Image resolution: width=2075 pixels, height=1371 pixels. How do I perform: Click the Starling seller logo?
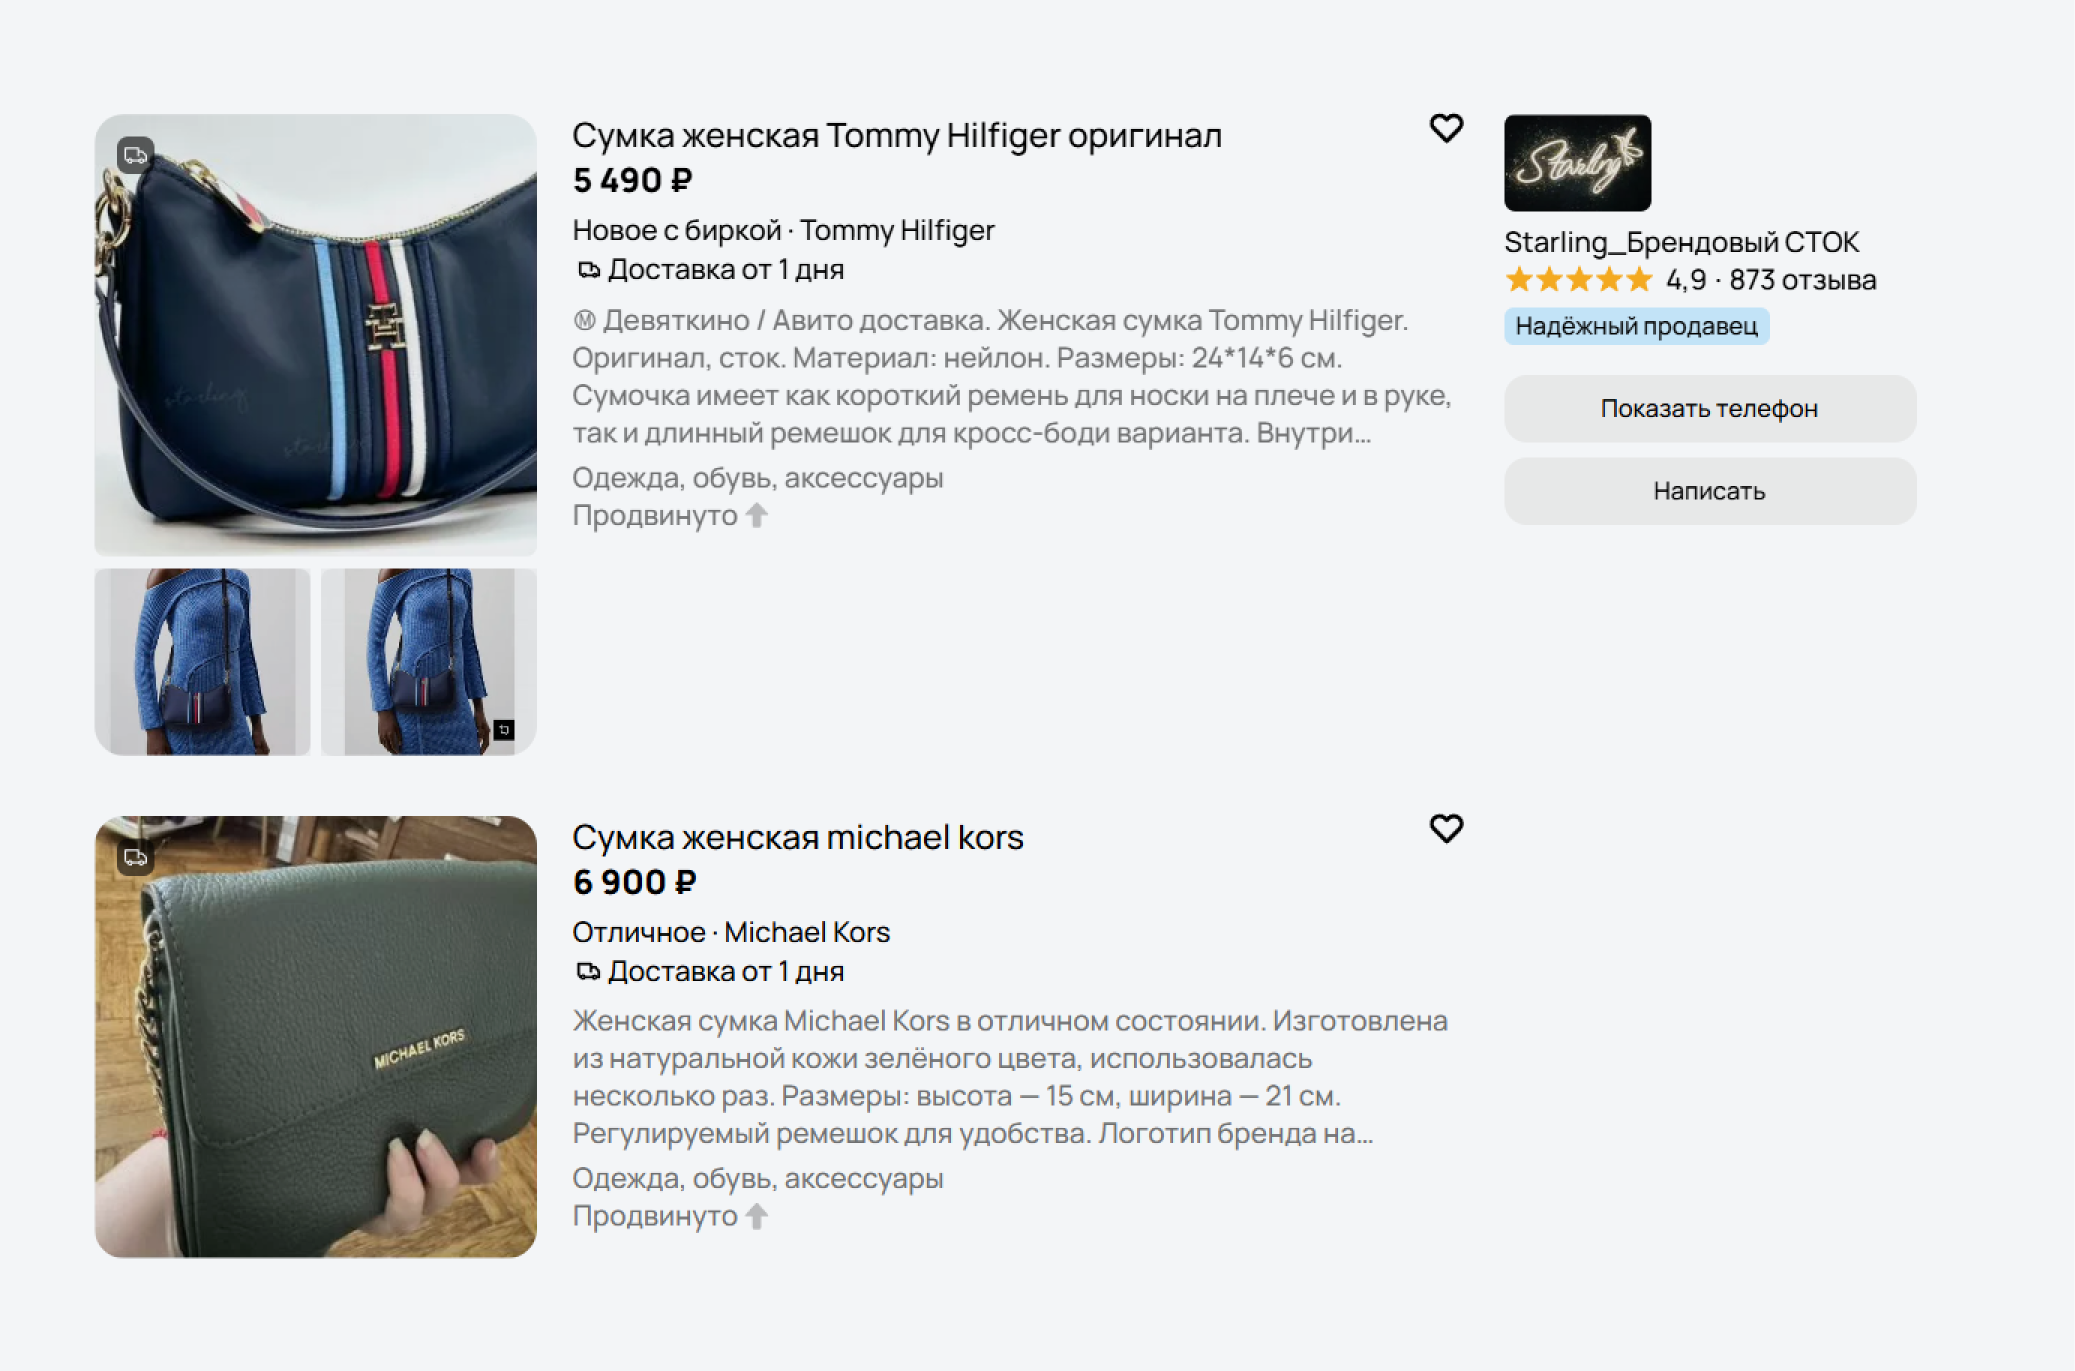coord(1577,162)
